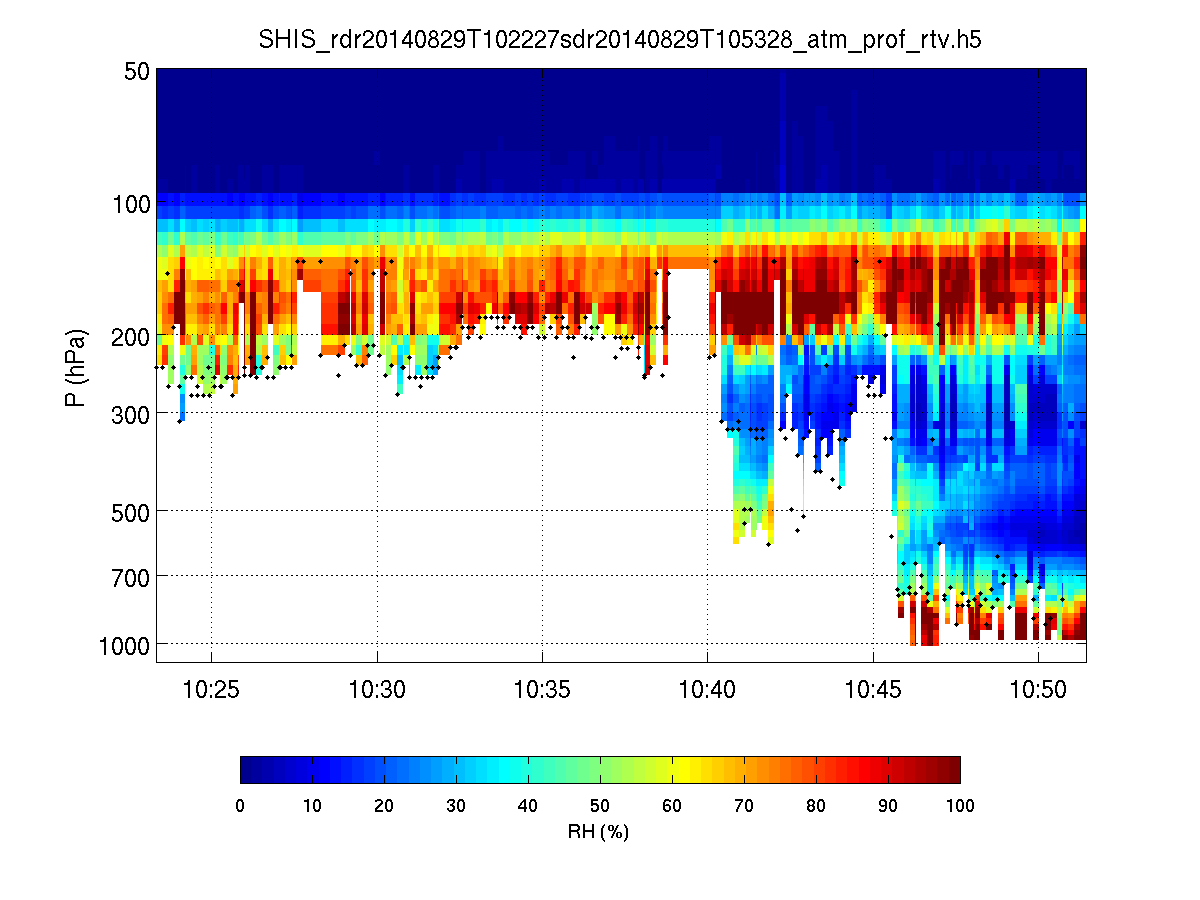This screenshot has height=900, width=1200.
Task: Pick the dark red end of colorbar
Action: tap(952, 769)
